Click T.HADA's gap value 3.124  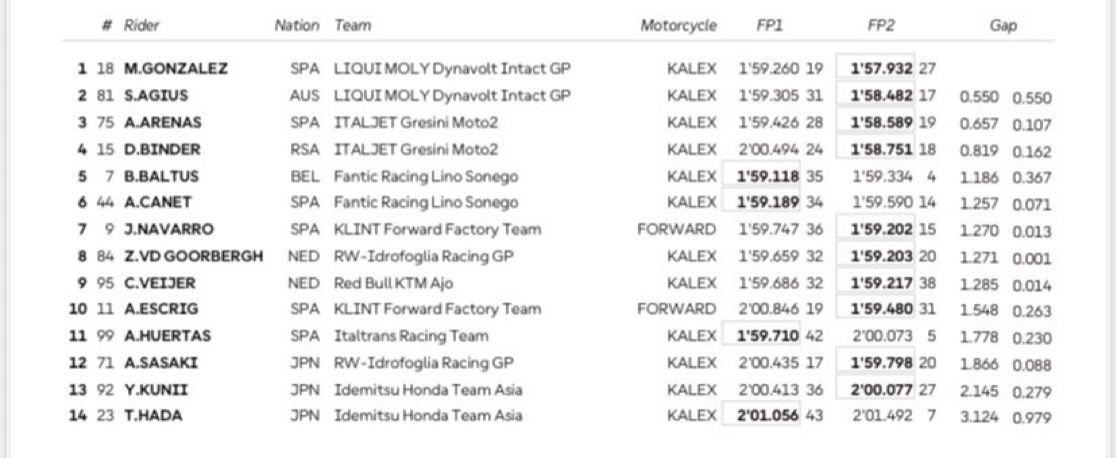pyautogui.click(x=979, y=417)
